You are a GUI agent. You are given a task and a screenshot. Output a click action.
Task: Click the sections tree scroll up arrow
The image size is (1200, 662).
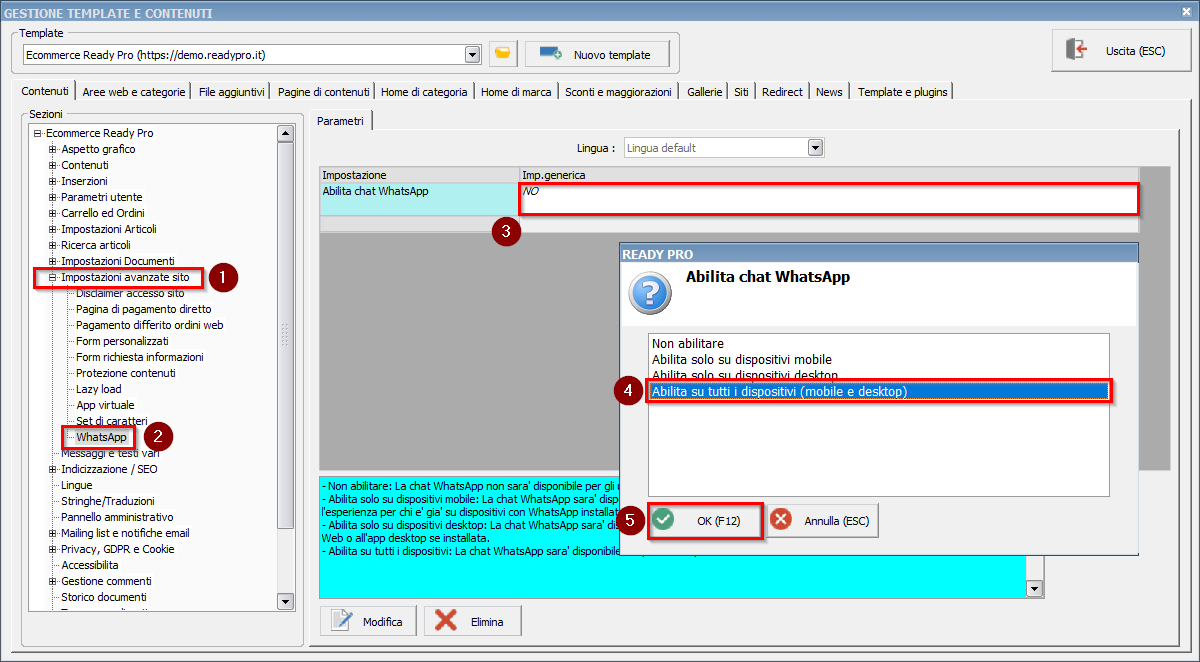[x=285, y=133]
